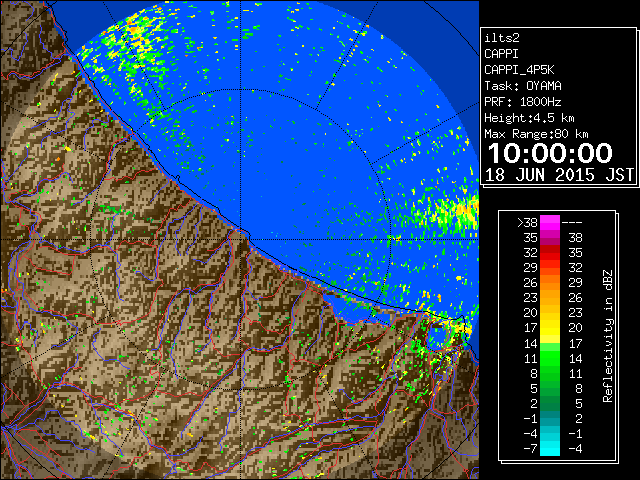Click the 'PRF: 1800Hz' text
The height and width of the screenshot is (480, 640).
coord(523,102)
